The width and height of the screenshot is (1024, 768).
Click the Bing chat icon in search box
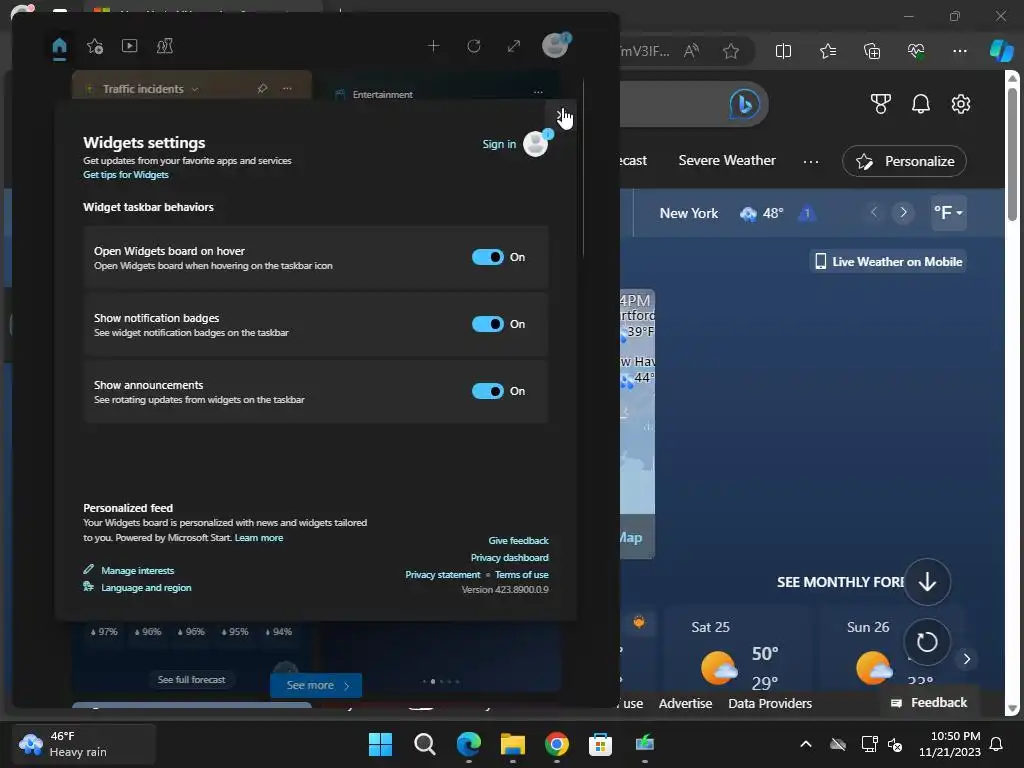[744, 104]
